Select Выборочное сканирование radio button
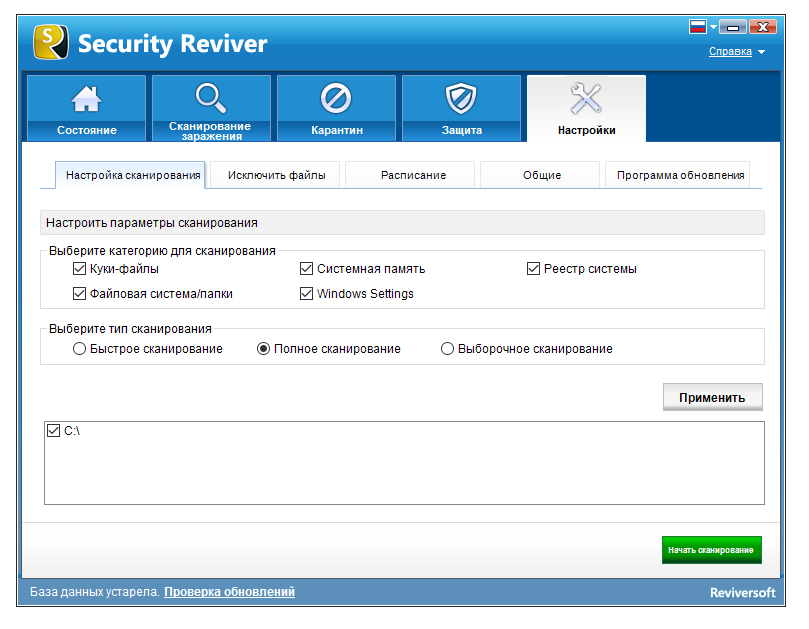 click(x=447, y=349)
